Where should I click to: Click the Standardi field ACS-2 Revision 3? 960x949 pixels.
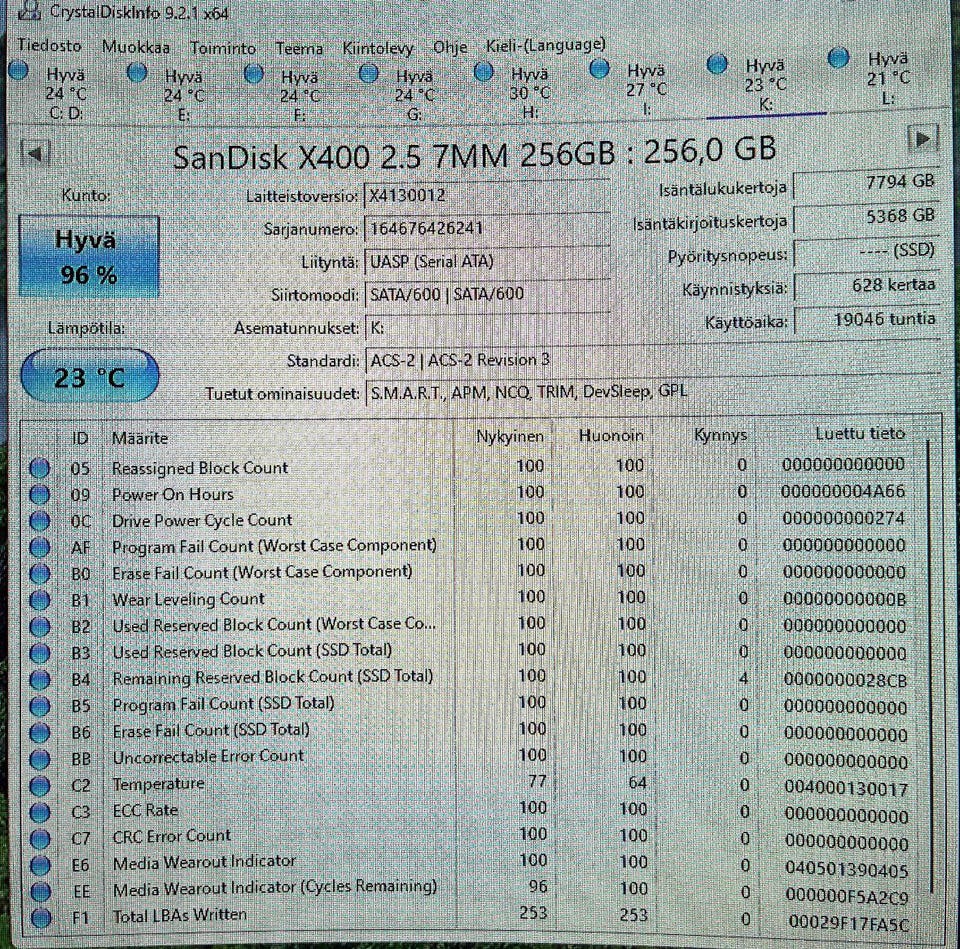[652, 360]
